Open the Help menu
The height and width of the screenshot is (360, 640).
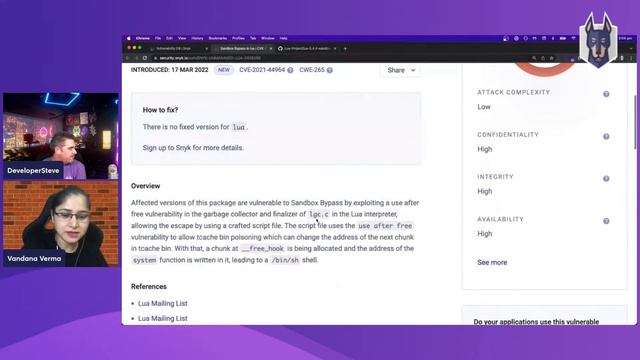click(284, 38)
